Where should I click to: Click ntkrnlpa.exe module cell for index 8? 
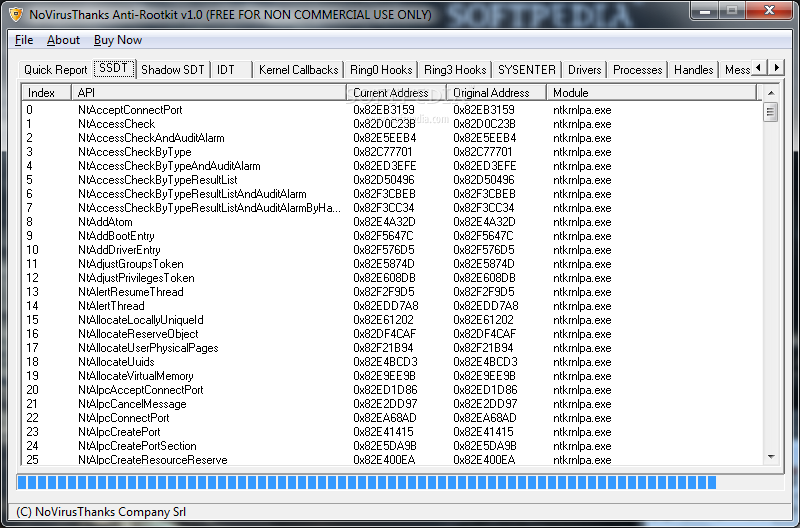(582, 222)
